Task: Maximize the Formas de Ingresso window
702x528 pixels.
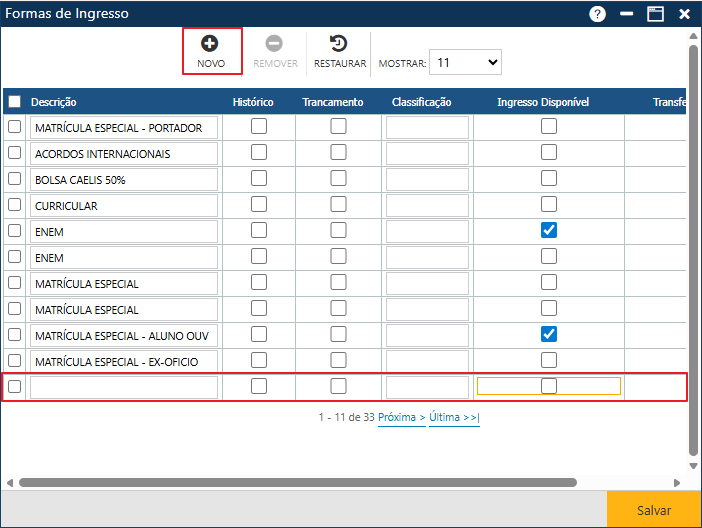Action: pos(655,14)
